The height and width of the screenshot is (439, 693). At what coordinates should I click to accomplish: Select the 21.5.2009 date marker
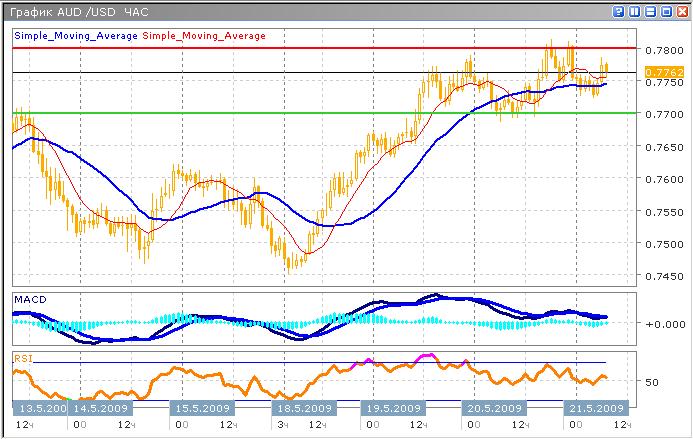595,409
